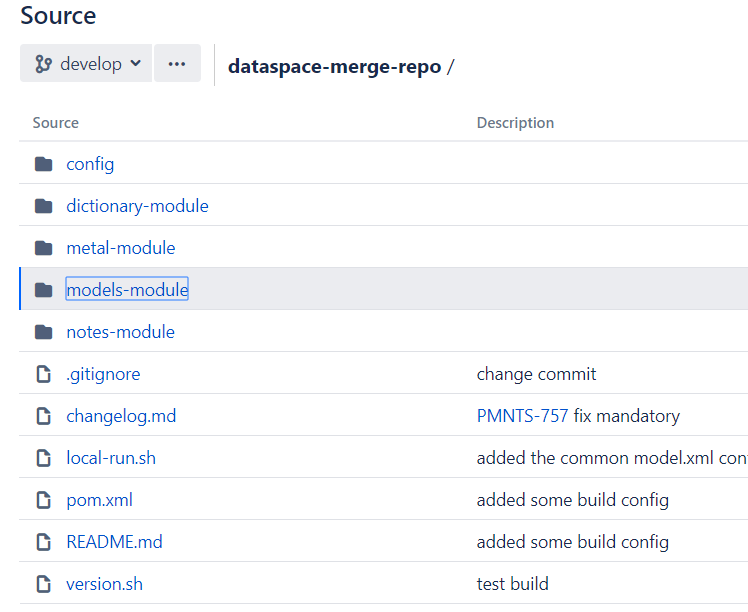Open the pom.xml file
Viewport: 748px width, 612px height.
click(99, 500)
